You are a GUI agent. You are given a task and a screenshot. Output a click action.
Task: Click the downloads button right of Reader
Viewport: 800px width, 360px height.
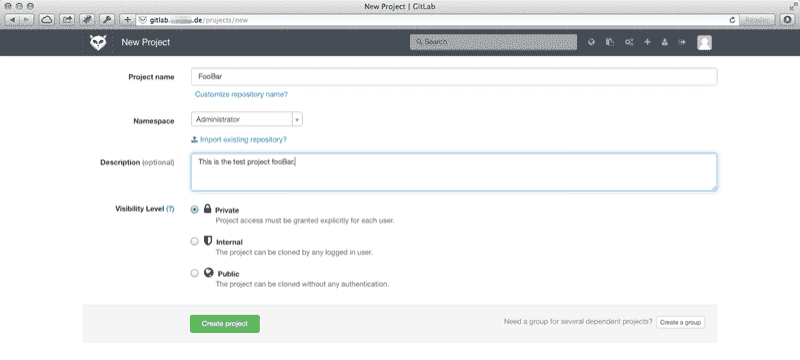[788, 20]
